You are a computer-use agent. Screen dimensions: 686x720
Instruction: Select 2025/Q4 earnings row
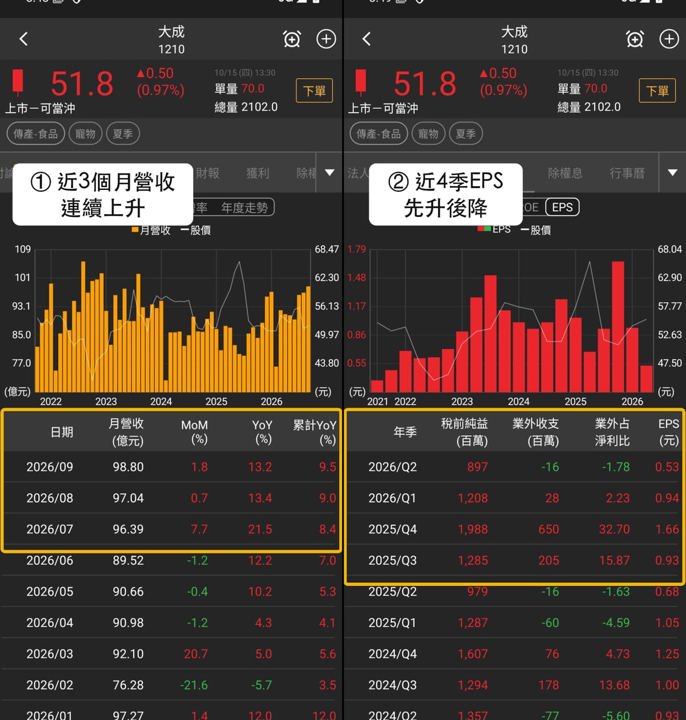514,529
